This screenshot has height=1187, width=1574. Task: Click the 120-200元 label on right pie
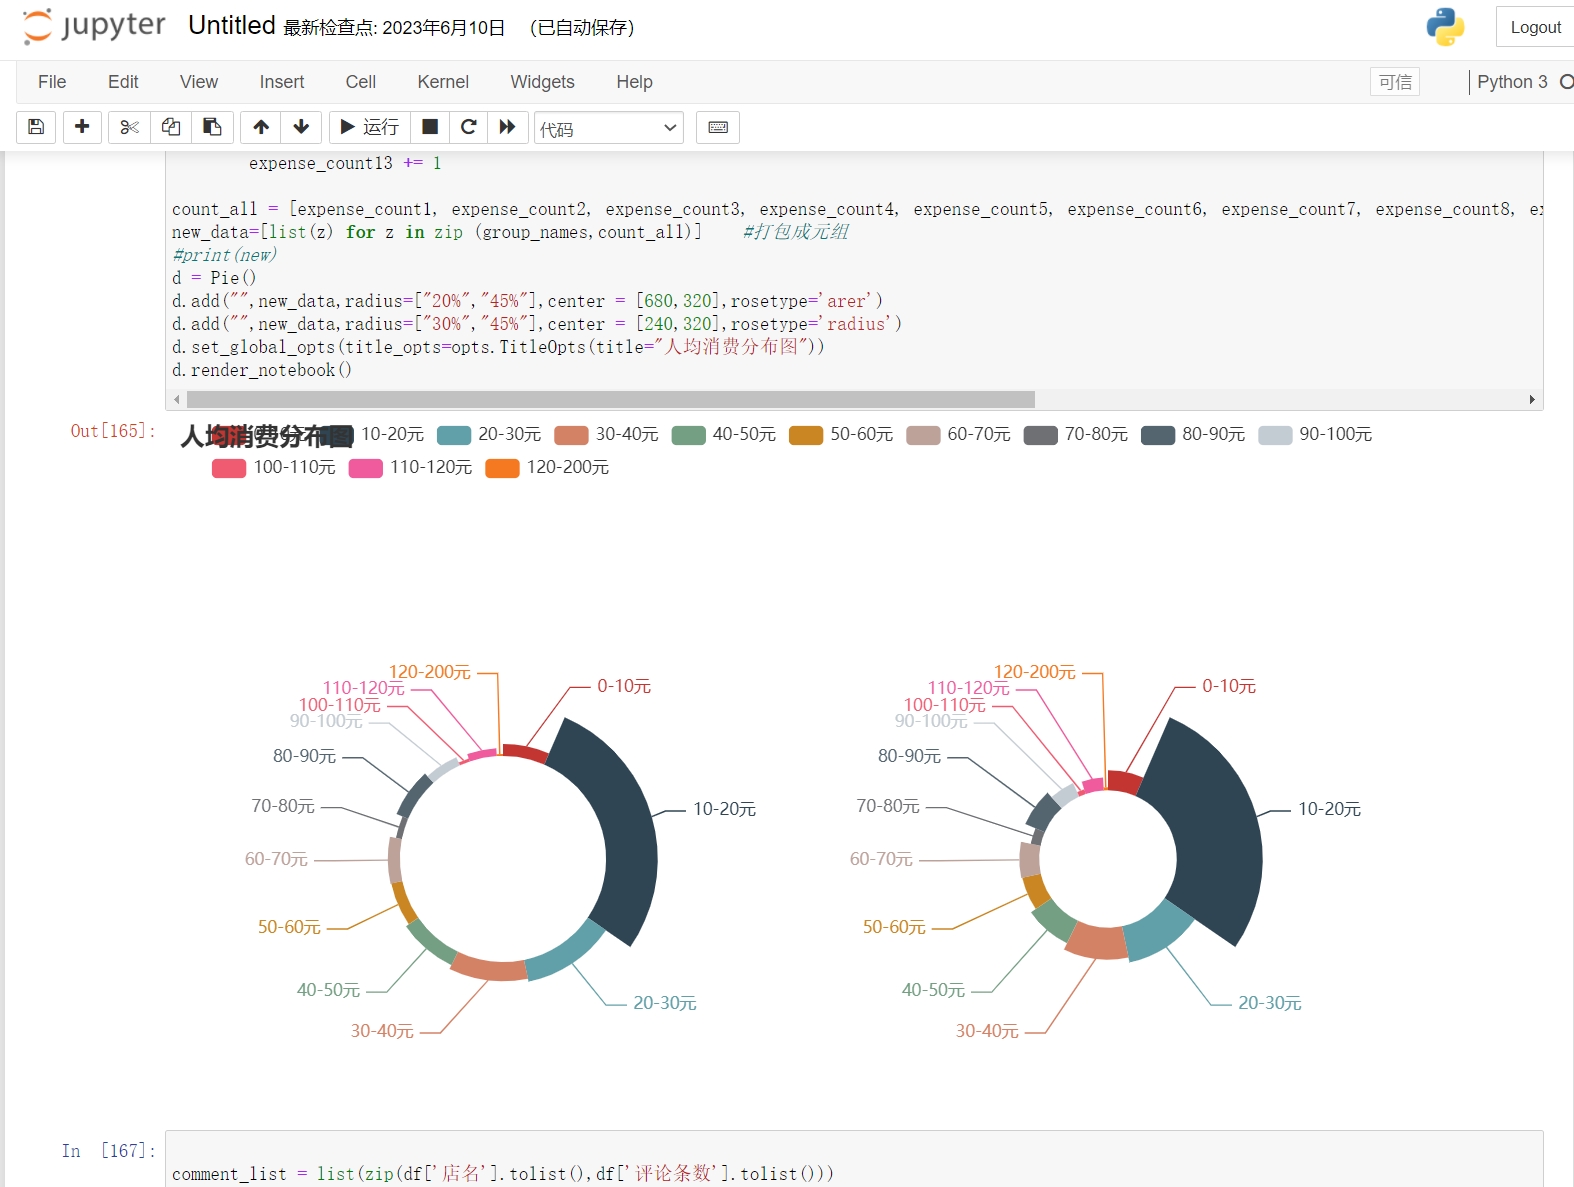(x=1035, y=672)
